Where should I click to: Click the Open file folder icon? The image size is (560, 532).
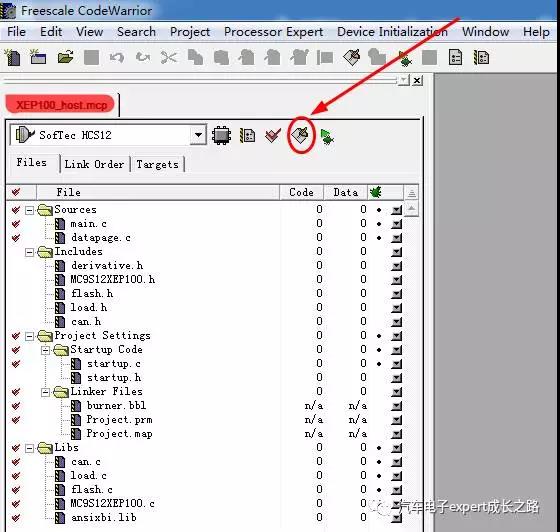(x=65, y=57)
